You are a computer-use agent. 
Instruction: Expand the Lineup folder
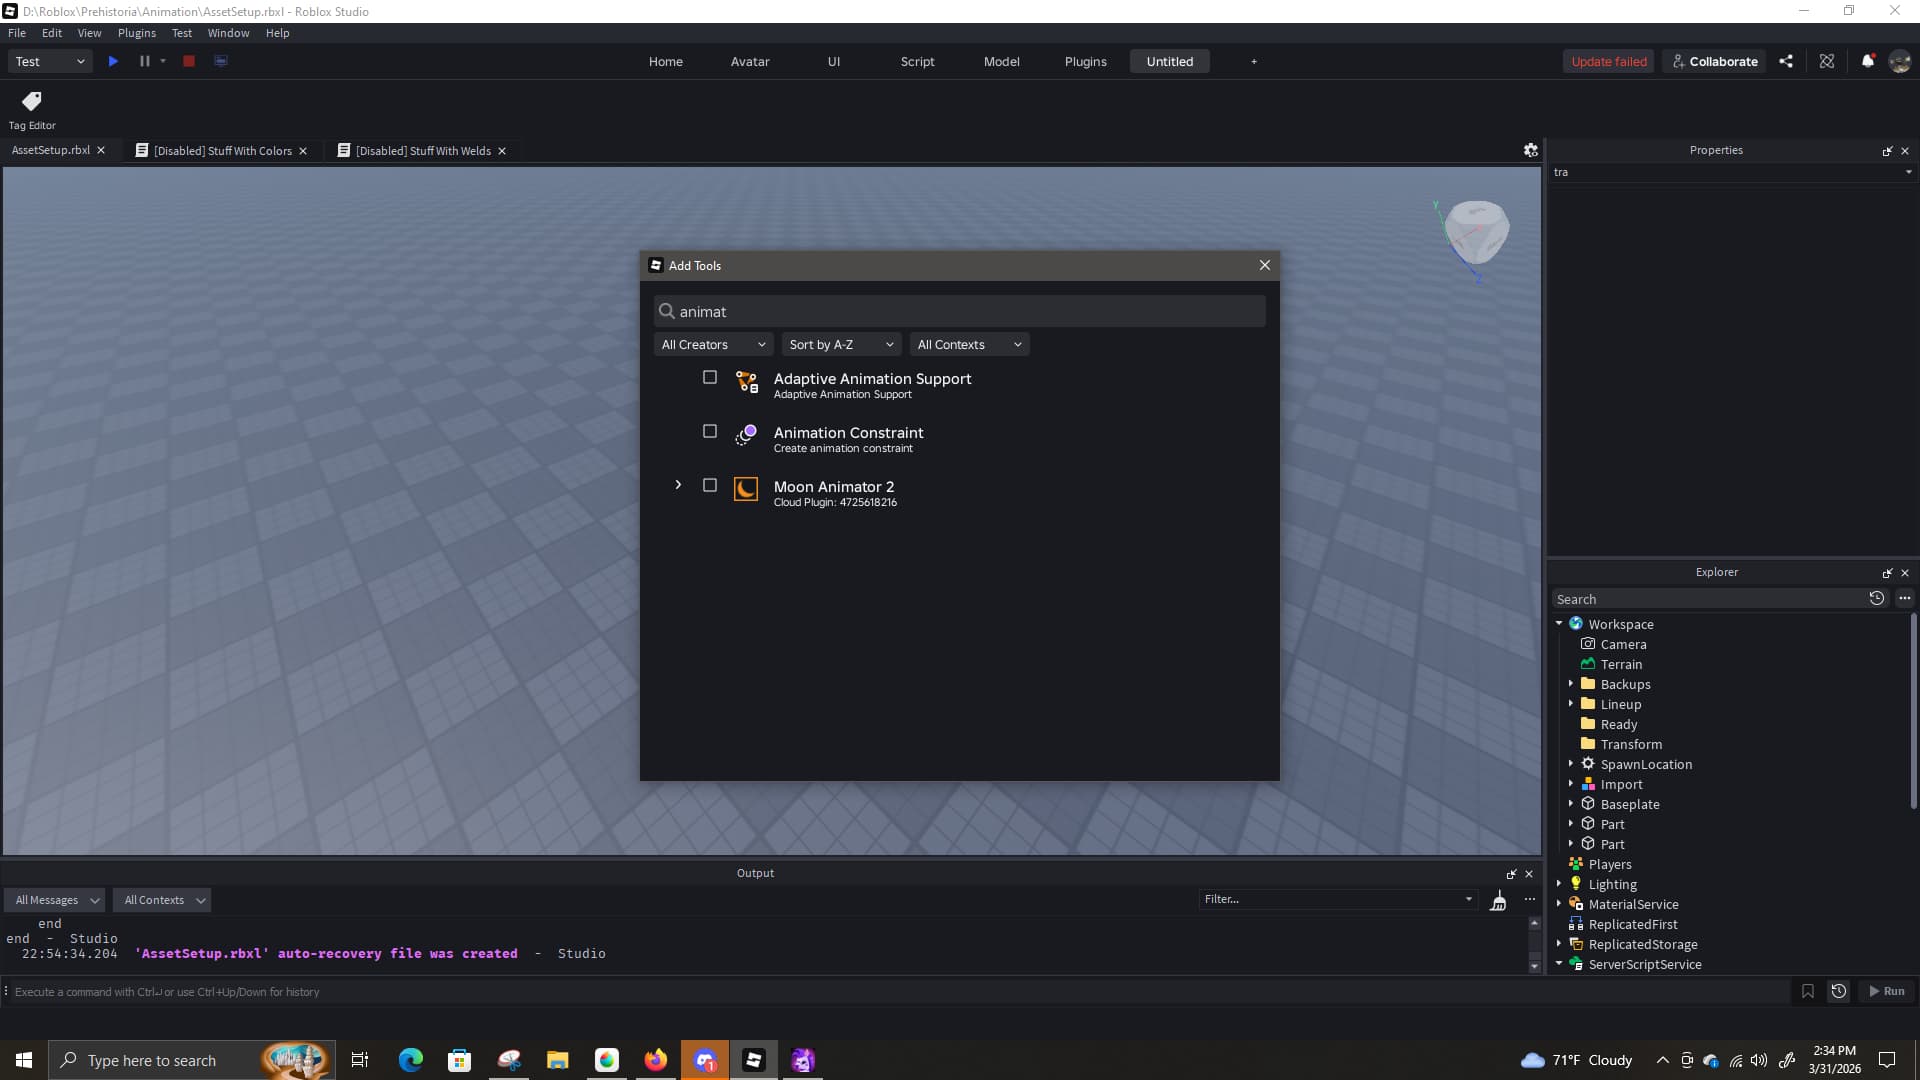(1571, 704)
